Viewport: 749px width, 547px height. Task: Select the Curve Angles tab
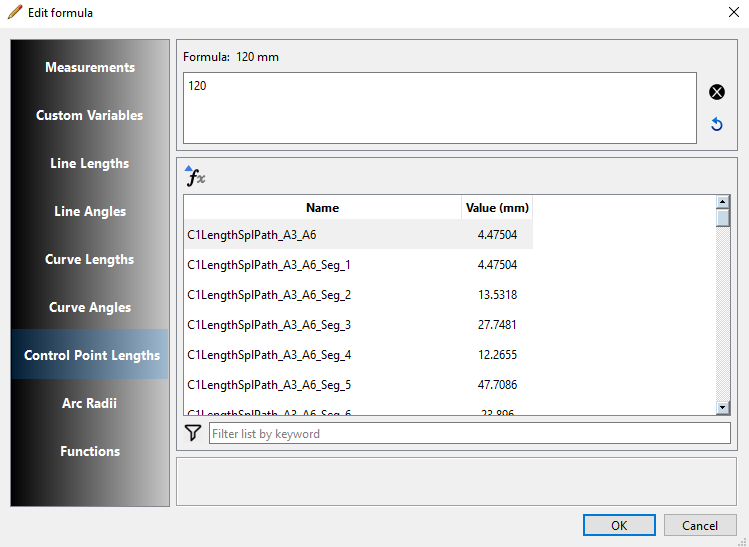(90, 307)
